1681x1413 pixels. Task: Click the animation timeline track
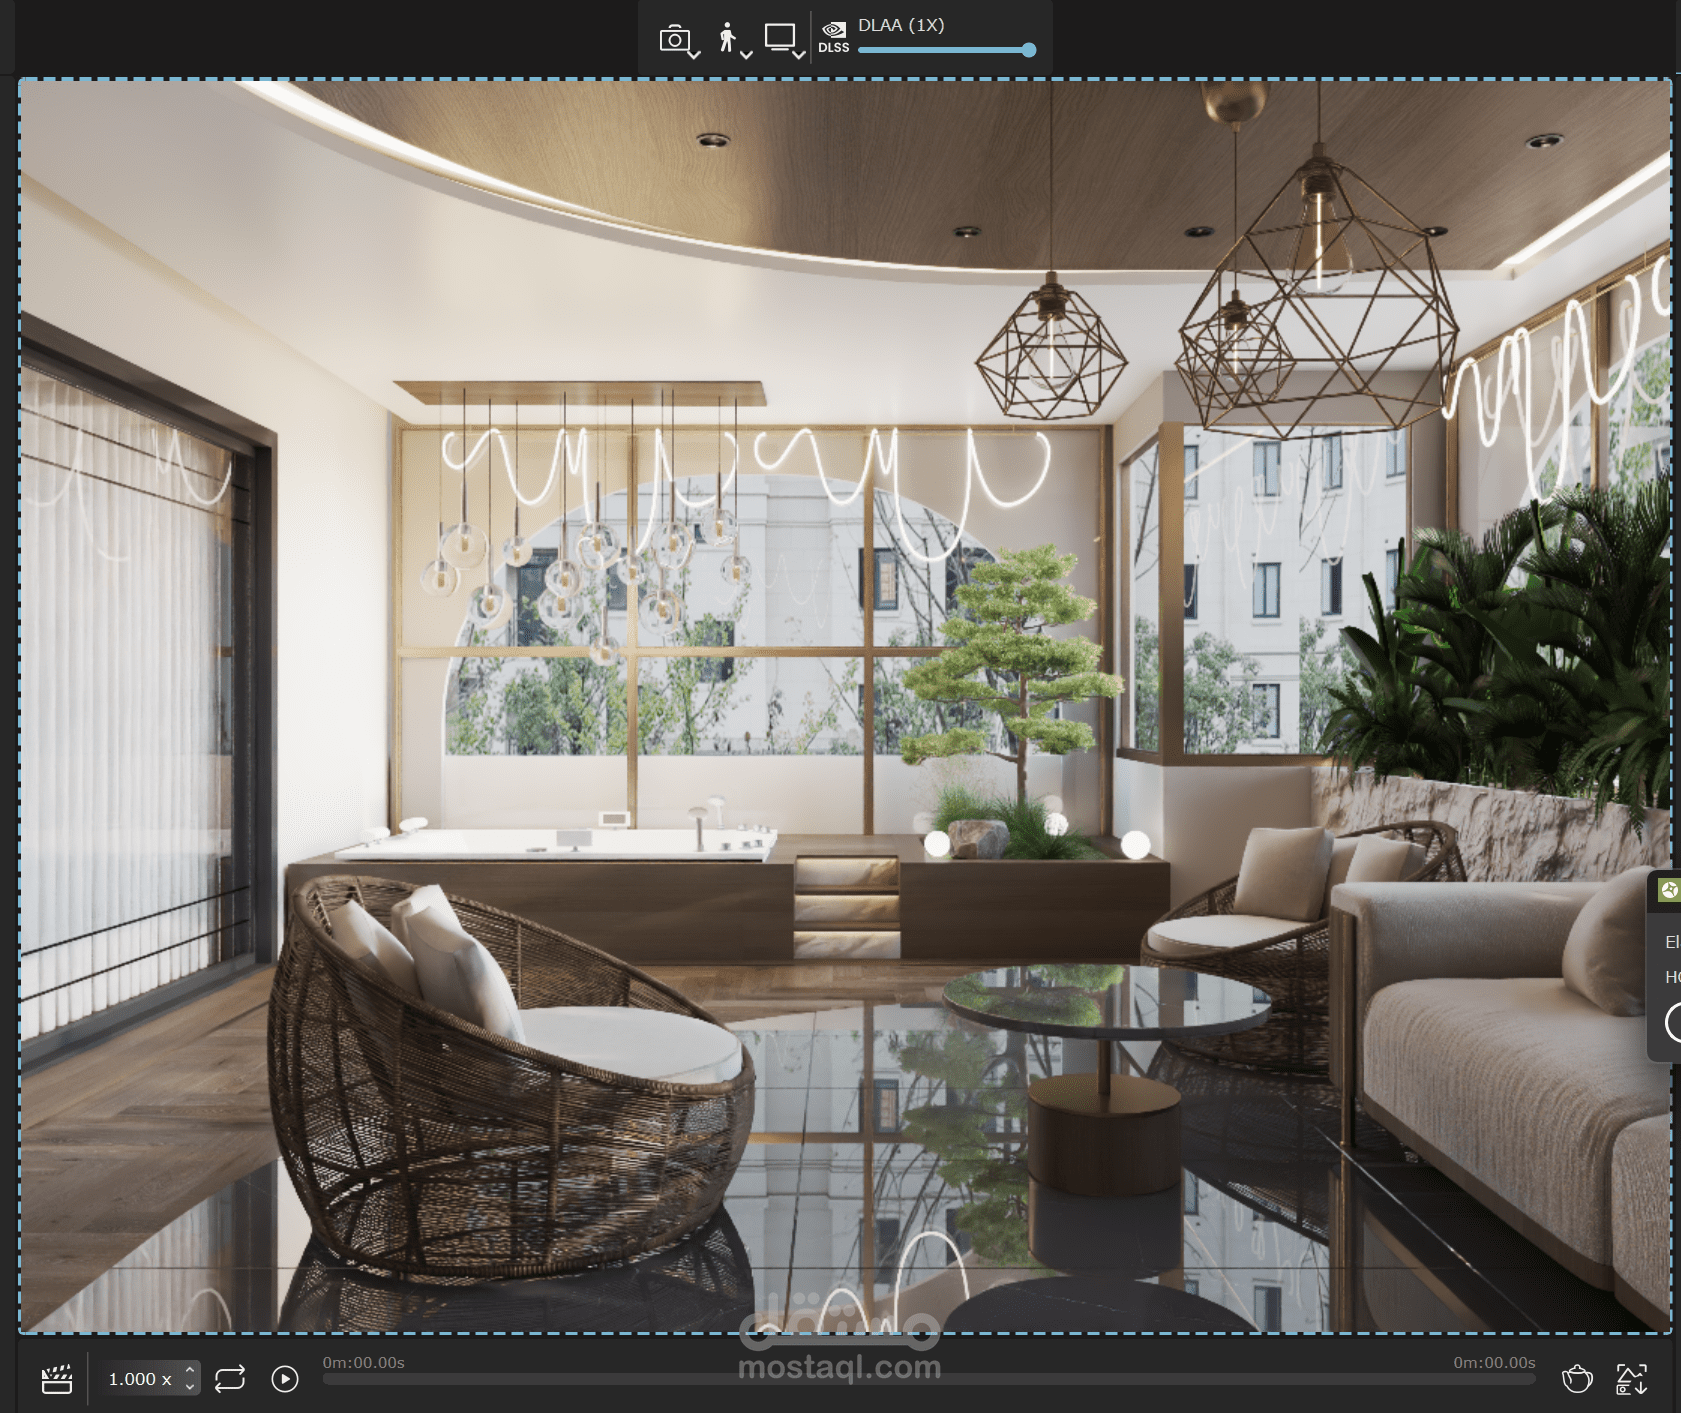point(928,1380)
